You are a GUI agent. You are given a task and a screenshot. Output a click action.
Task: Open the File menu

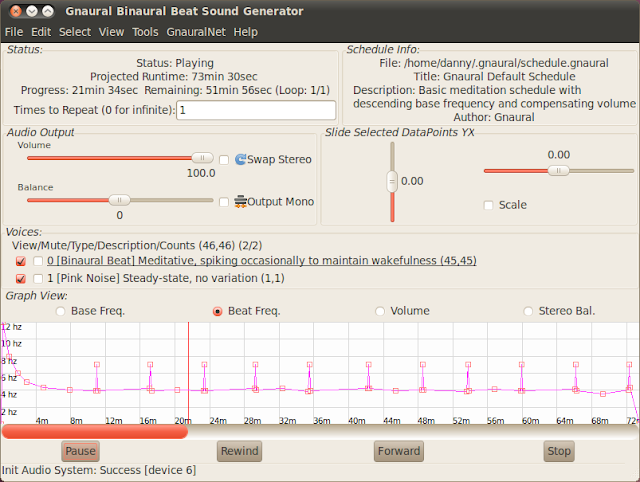14,32
